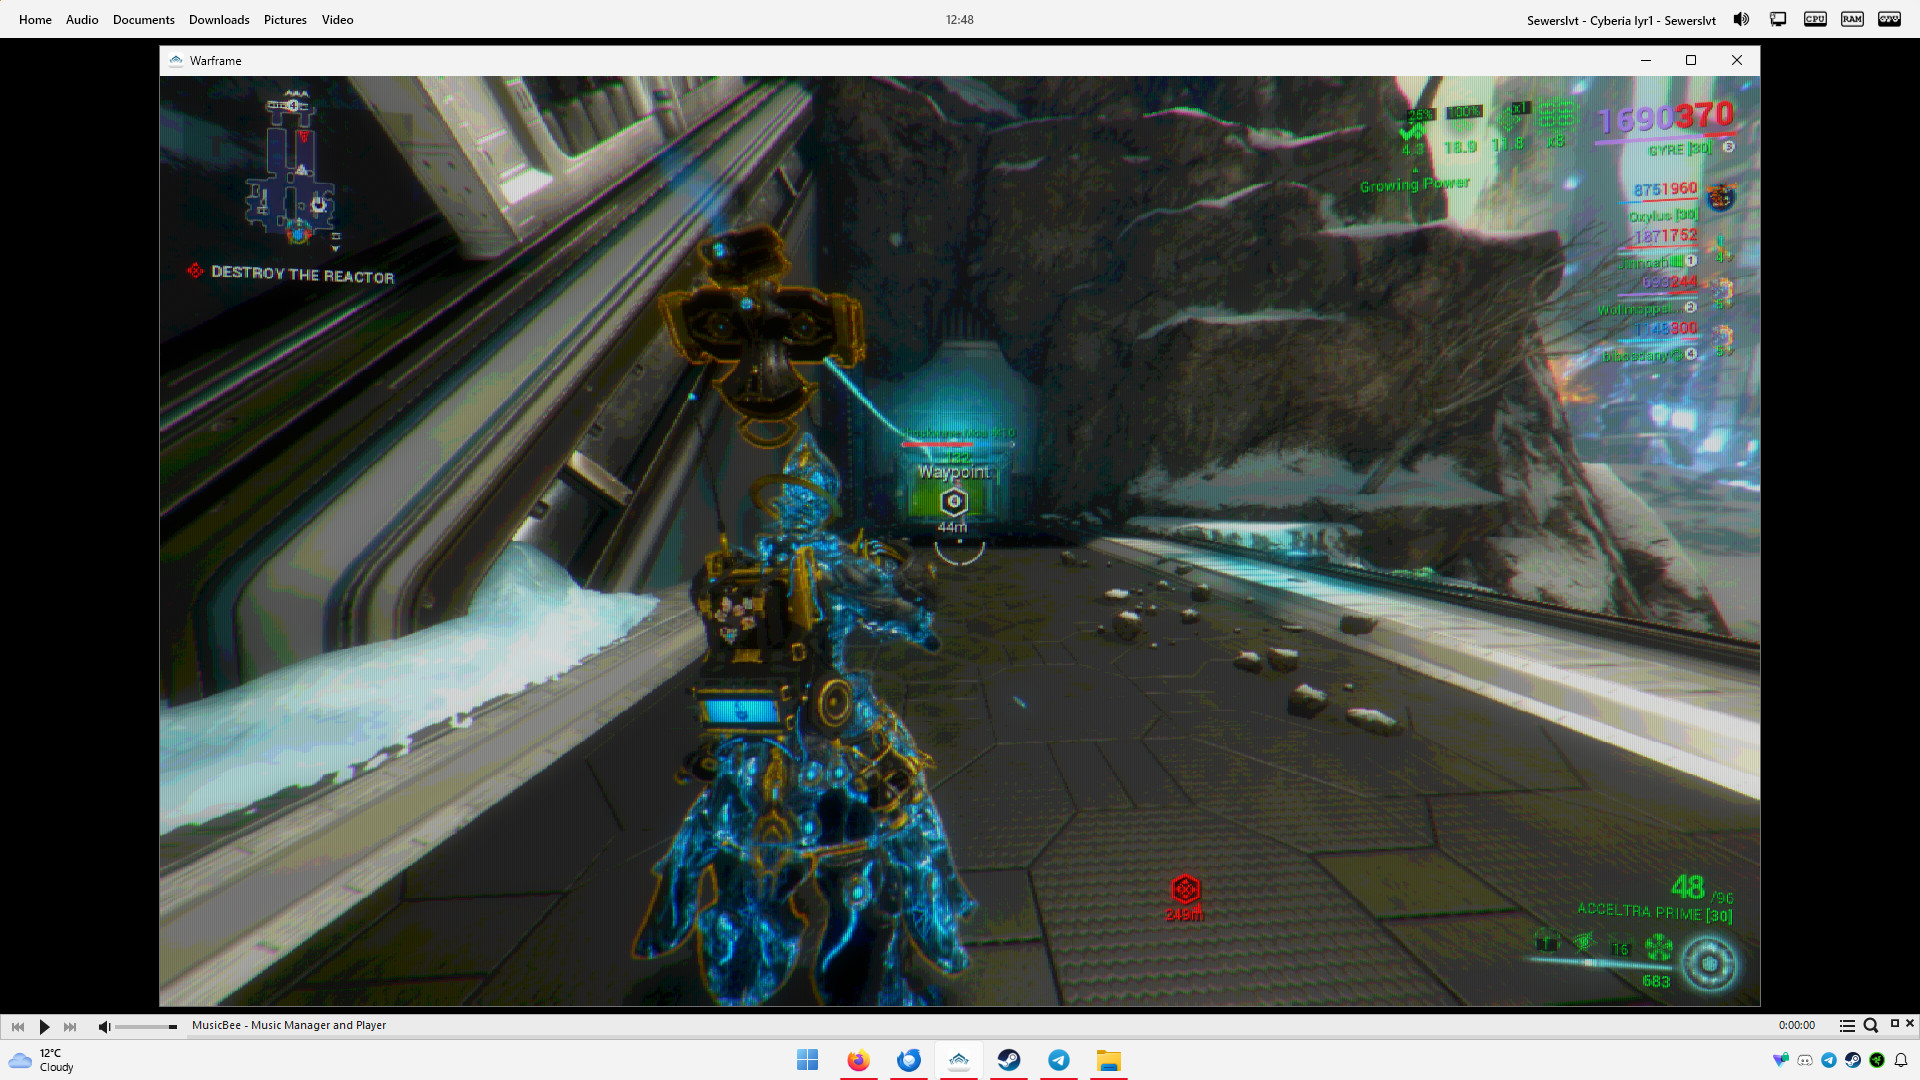The width and height of the screenshot is (1920, 1080).
Task: Open the Downloads folder from the top bar
Action: (x=219, y=20)
